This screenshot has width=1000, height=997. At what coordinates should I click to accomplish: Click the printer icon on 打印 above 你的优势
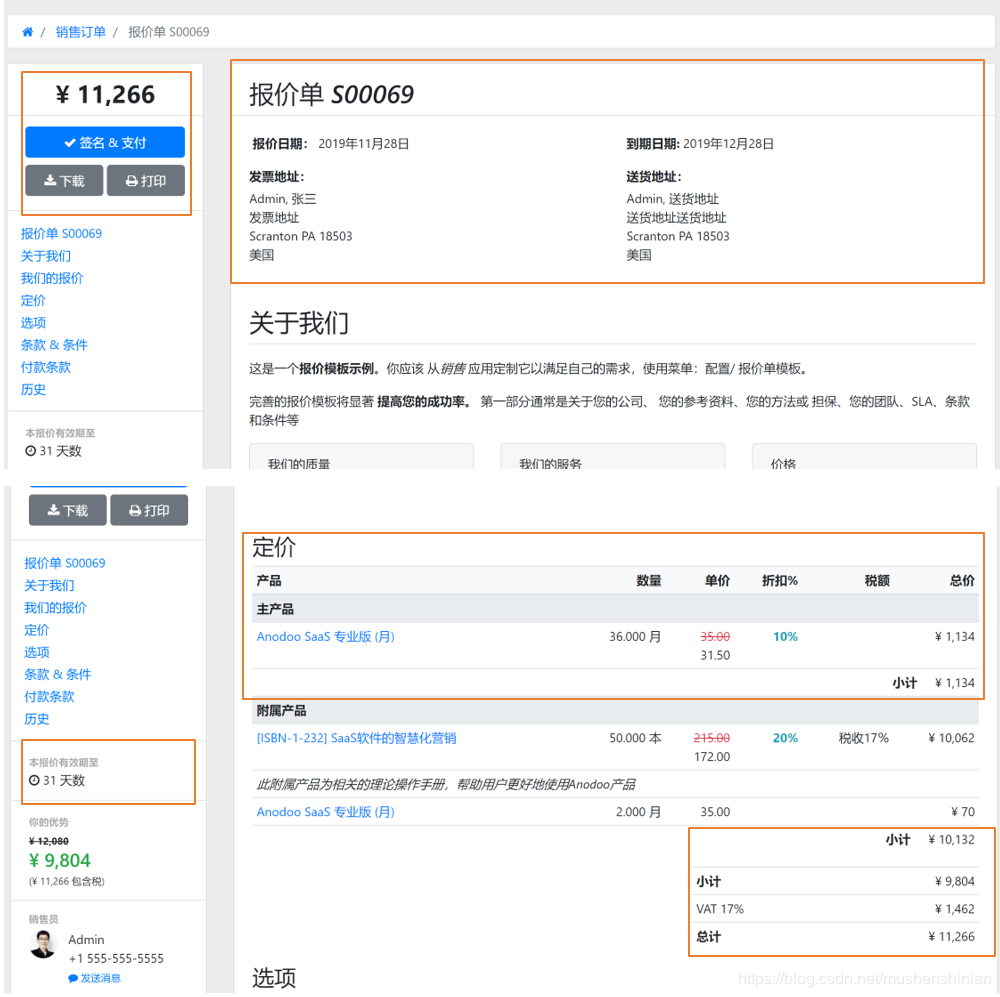point(135,510)
